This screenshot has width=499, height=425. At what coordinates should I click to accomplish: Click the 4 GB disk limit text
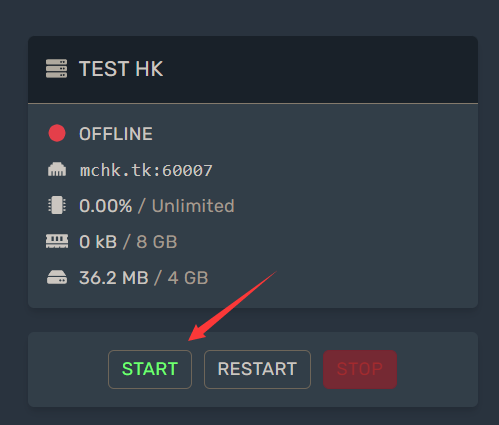coord(188,278)
